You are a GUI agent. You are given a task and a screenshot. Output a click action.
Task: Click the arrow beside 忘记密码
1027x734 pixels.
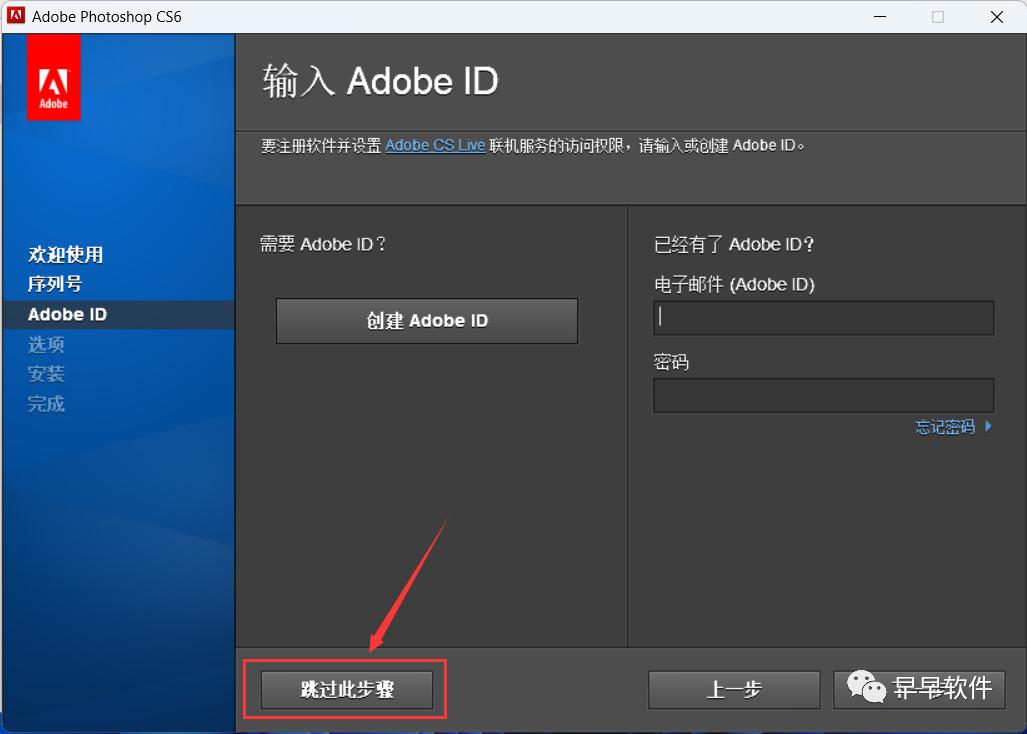coord(988,426)
